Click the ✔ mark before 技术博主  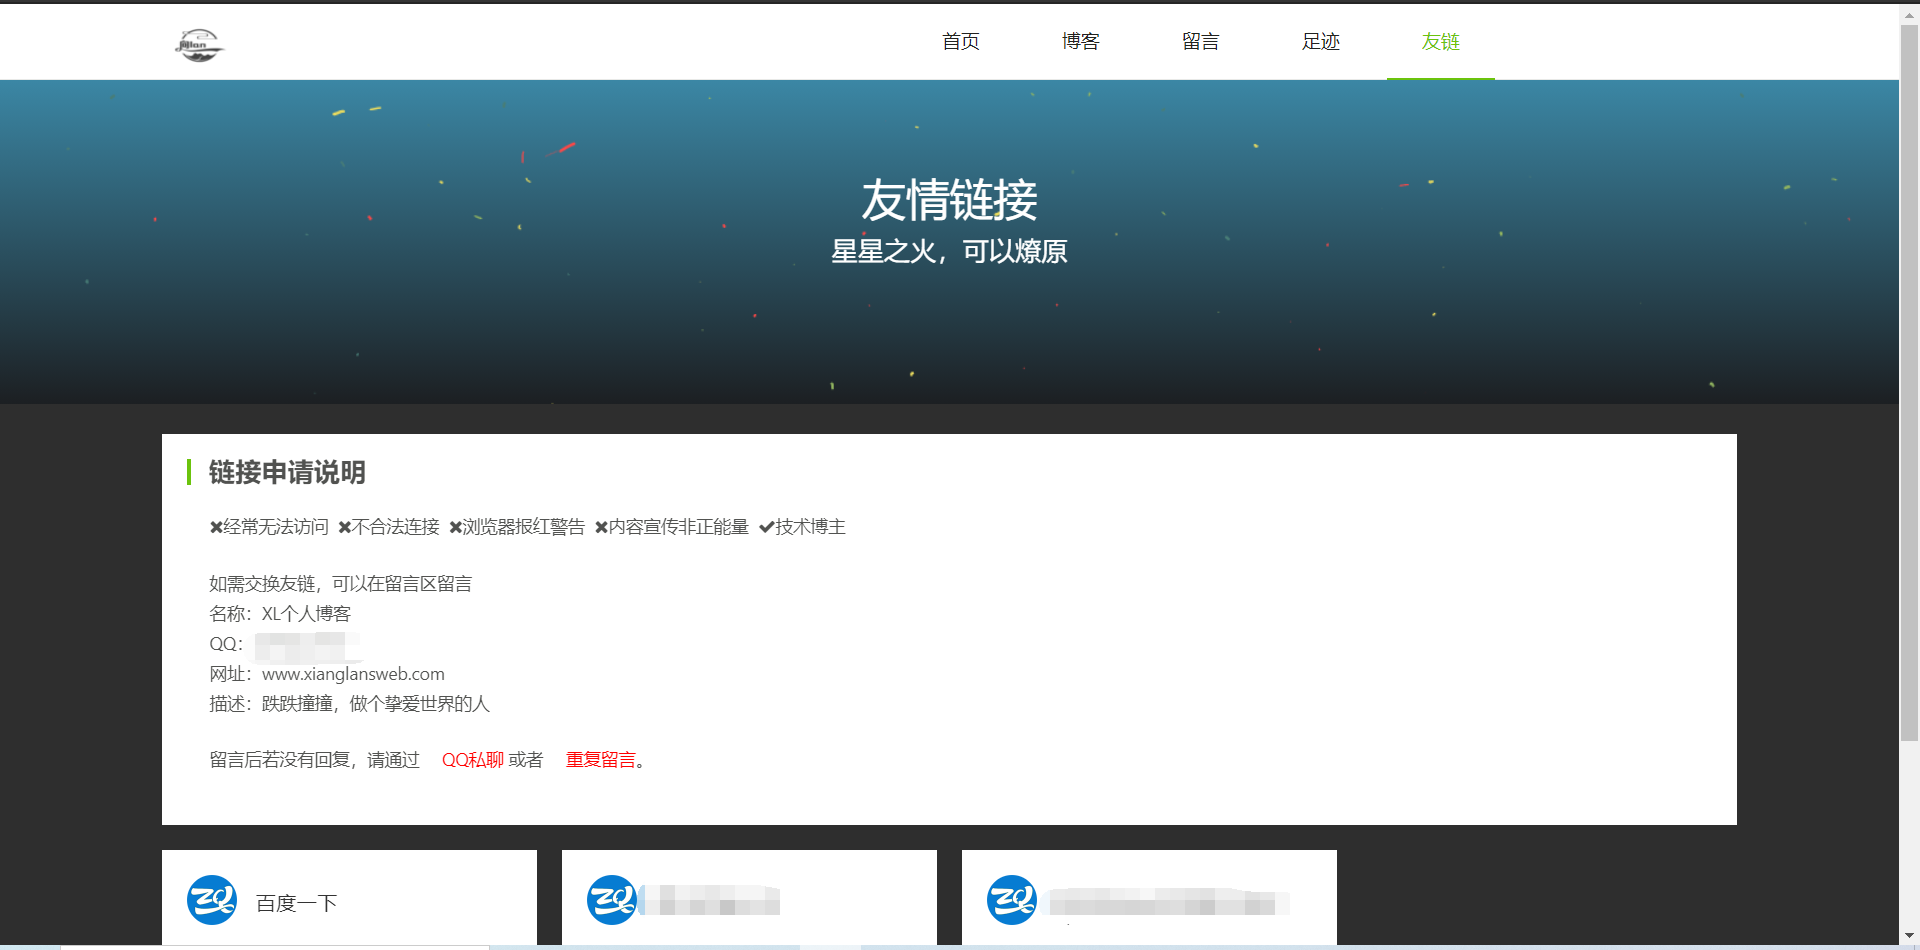766,527
